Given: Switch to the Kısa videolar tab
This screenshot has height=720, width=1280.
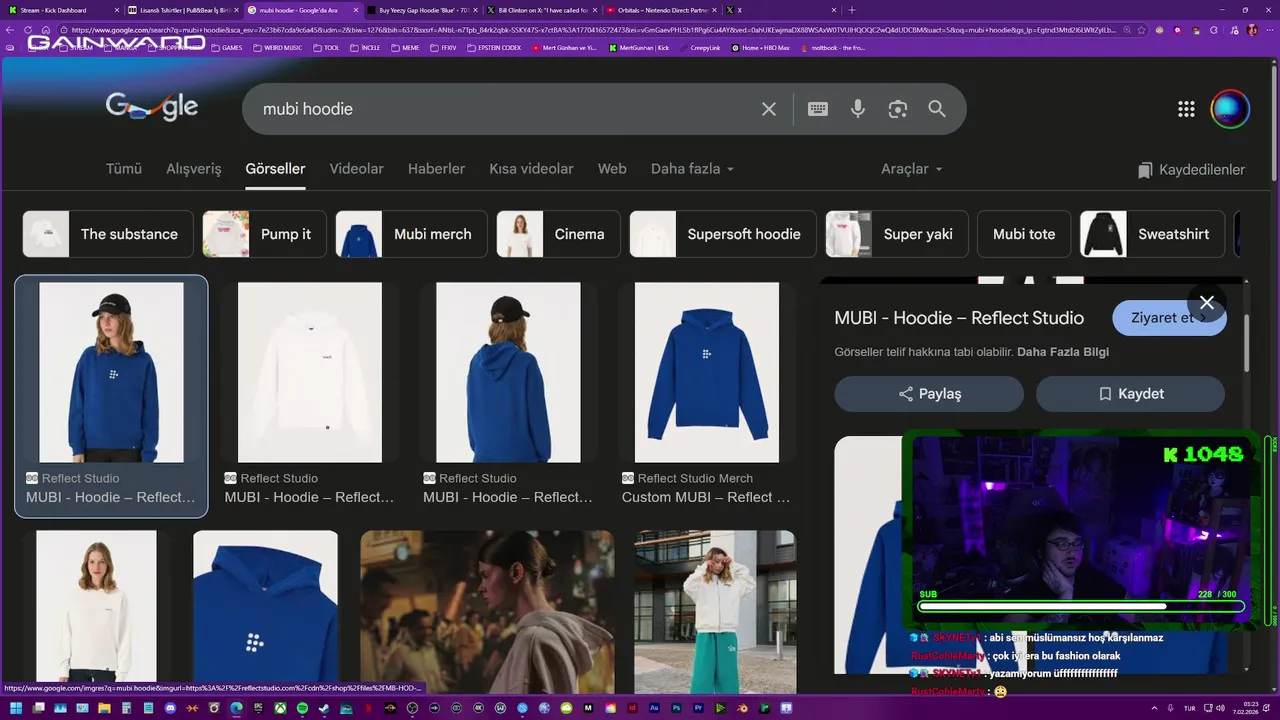Looking at the screenshot, I should 531,169.
